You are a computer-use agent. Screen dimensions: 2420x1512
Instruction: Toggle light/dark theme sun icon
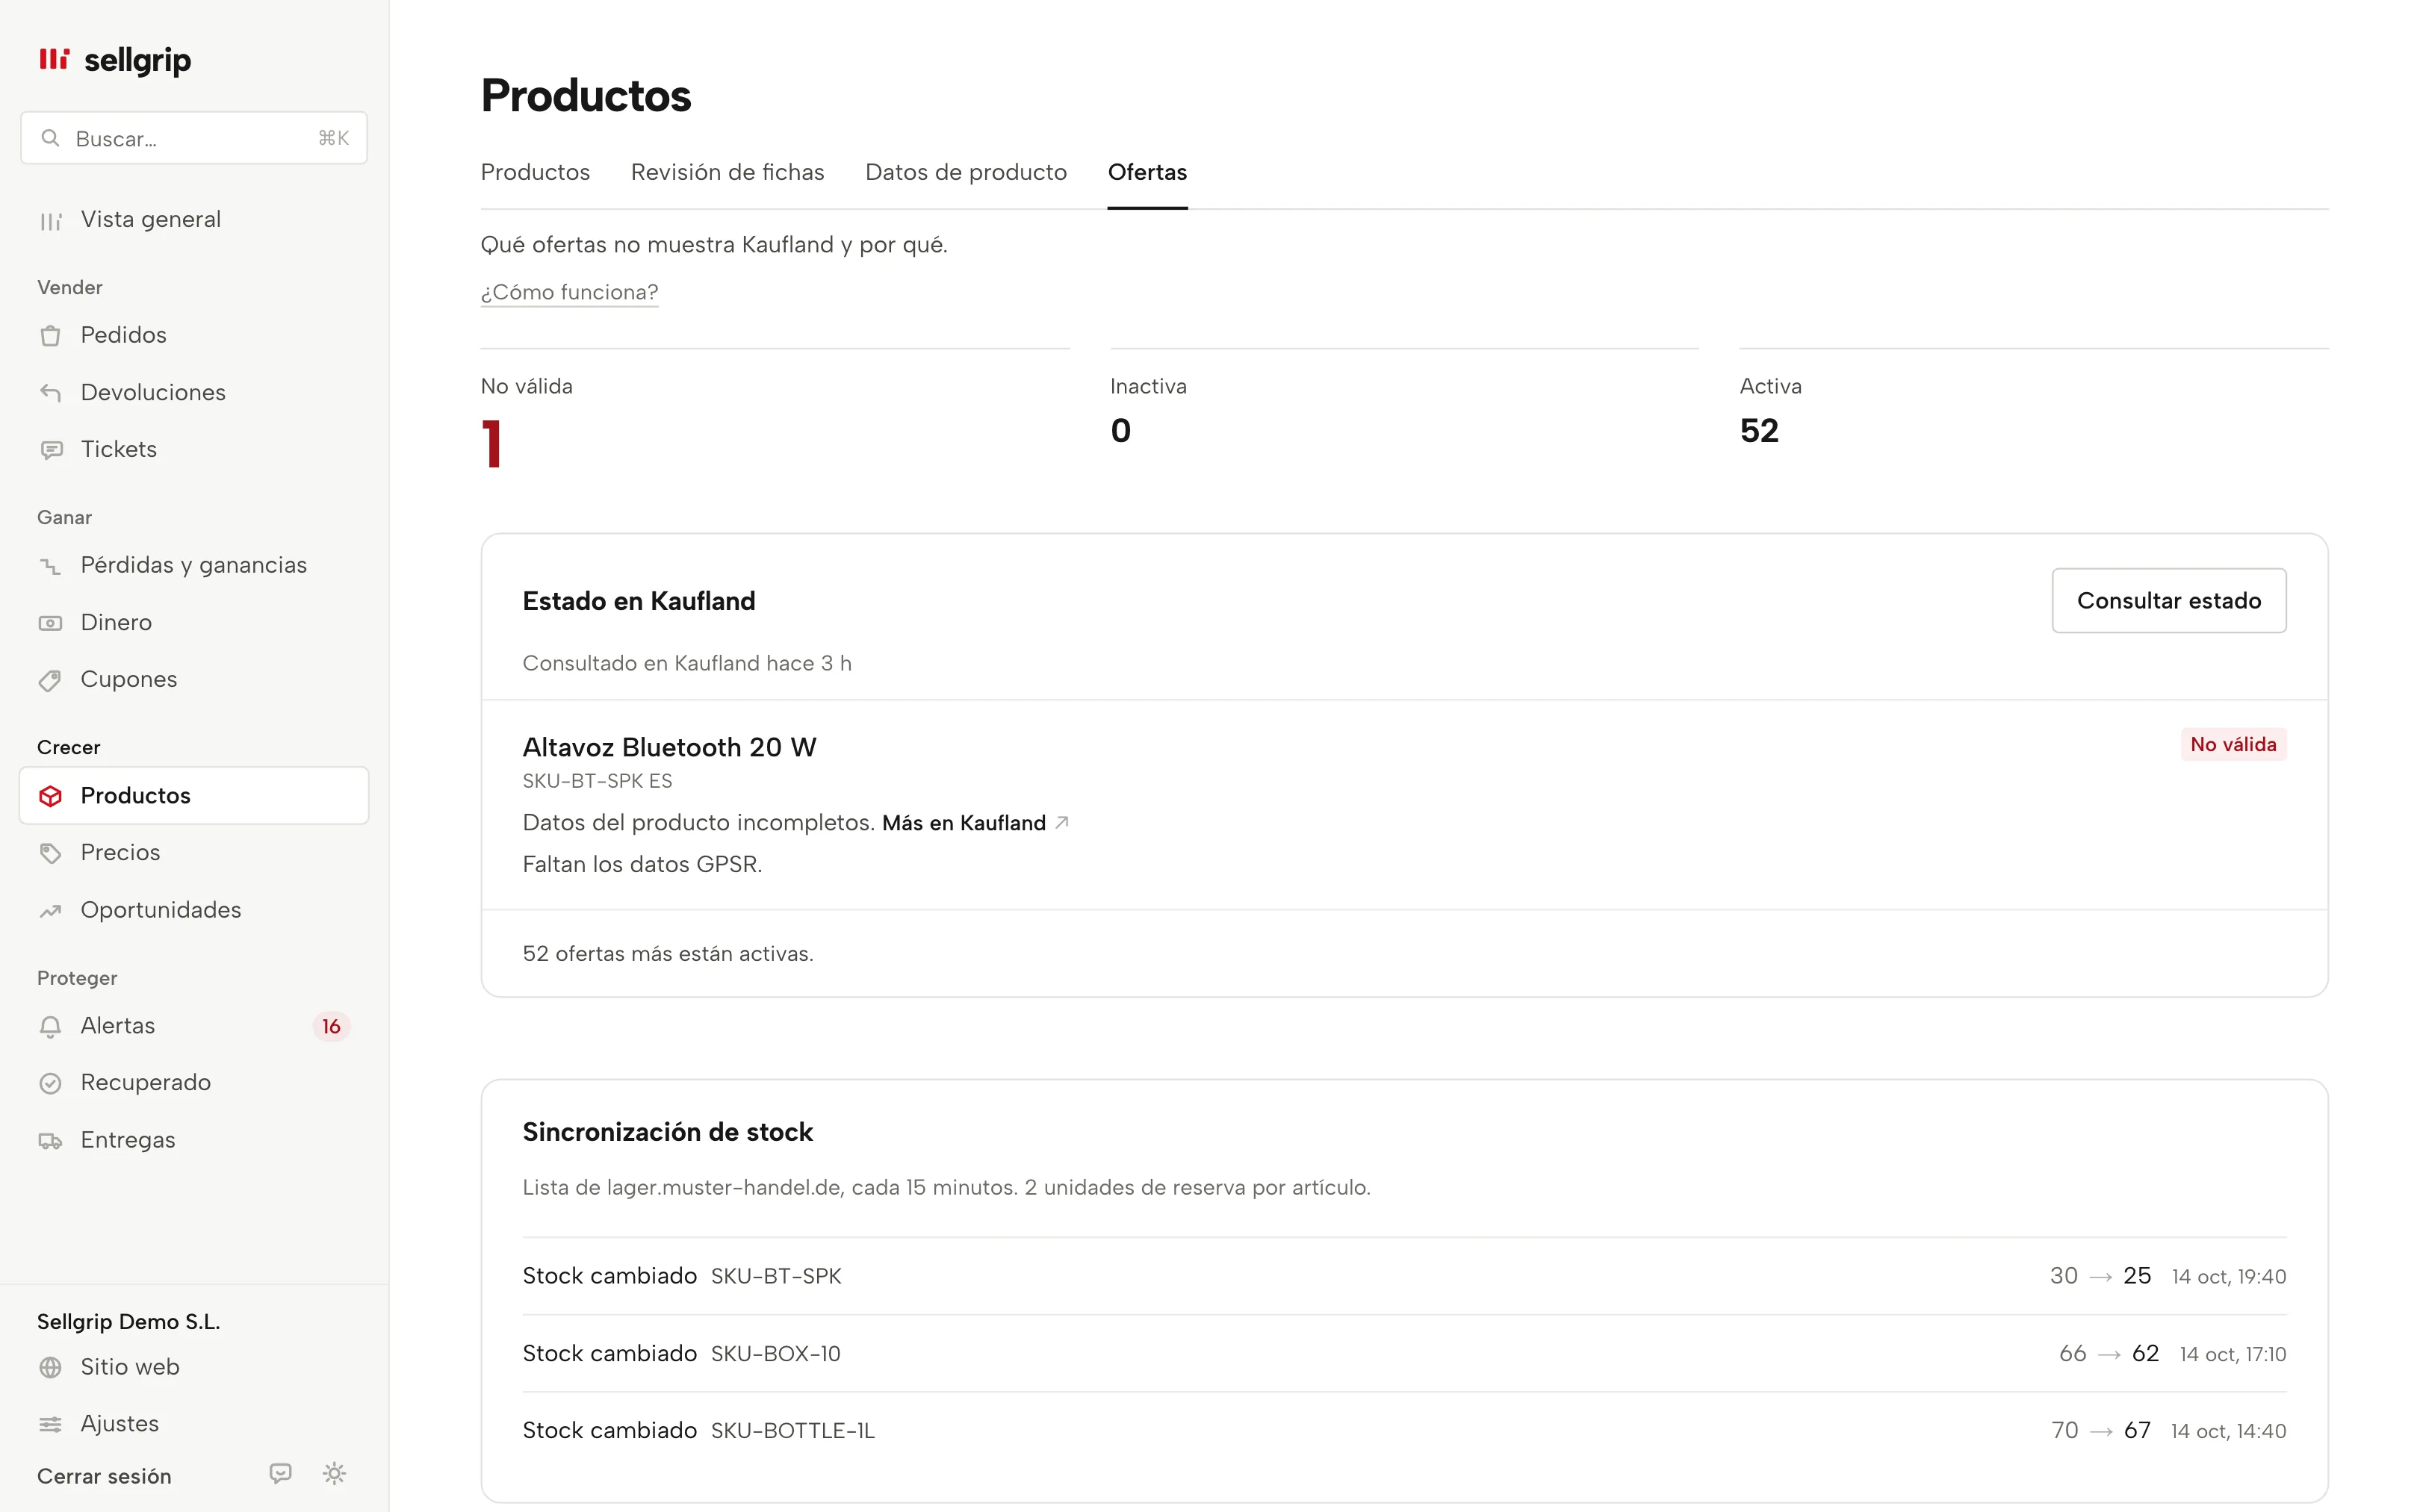(x=334, y=1473)
